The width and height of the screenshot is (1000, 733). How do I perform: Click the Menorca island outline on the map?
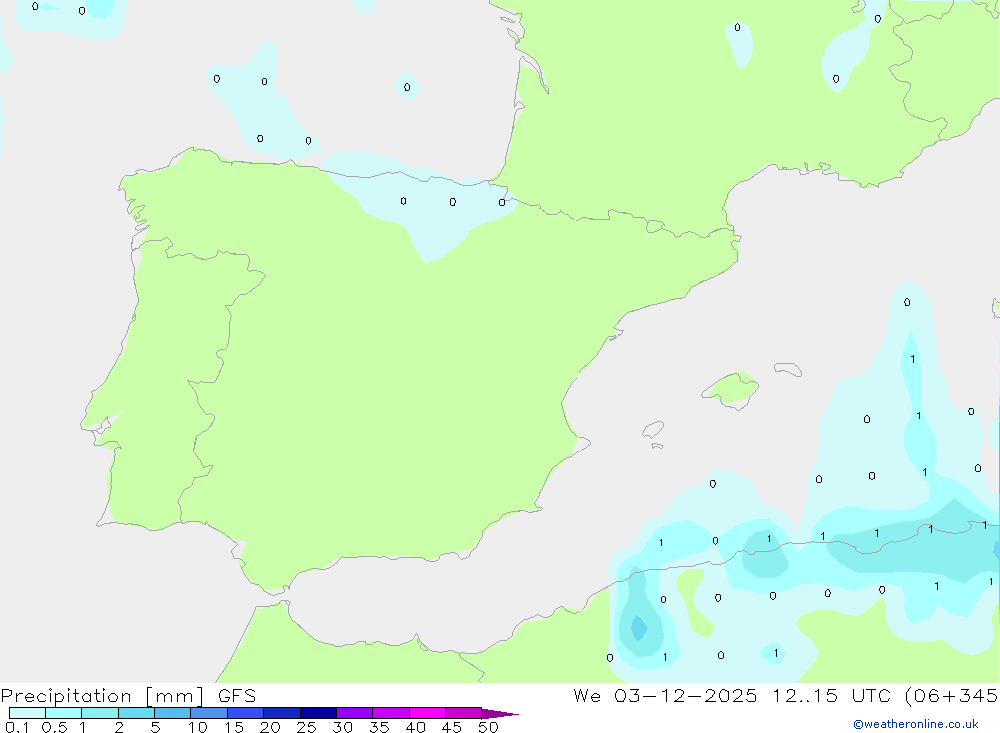tap(788, 369)
